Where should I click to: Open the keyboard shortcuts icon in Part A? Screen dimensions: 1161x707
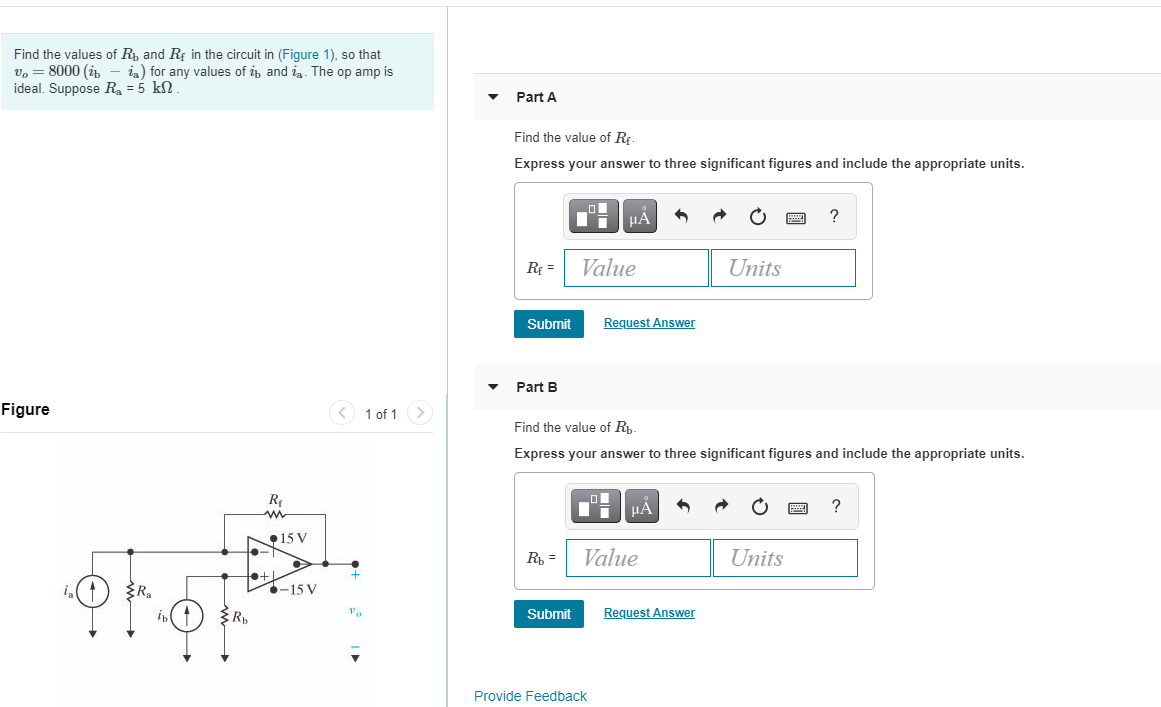pyautogui.click(x=796, y=217)
